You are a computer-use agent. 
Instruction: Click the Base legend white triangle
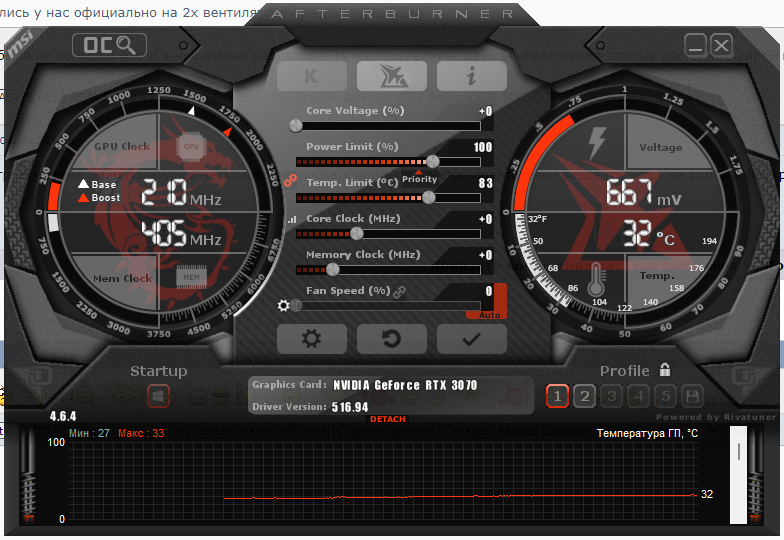[x=84, y=184]
